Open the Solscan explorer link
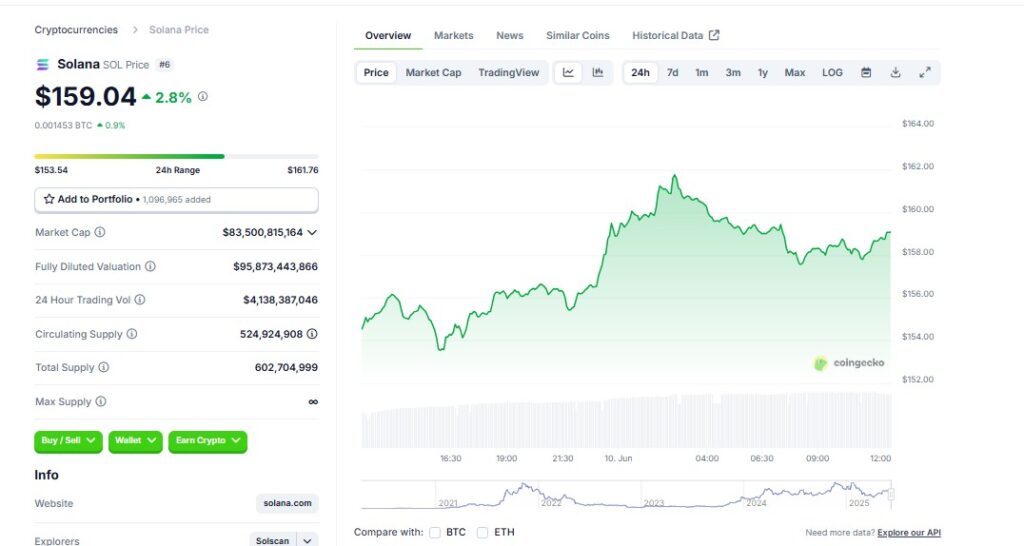1024x546 pixels. point(273,541)
